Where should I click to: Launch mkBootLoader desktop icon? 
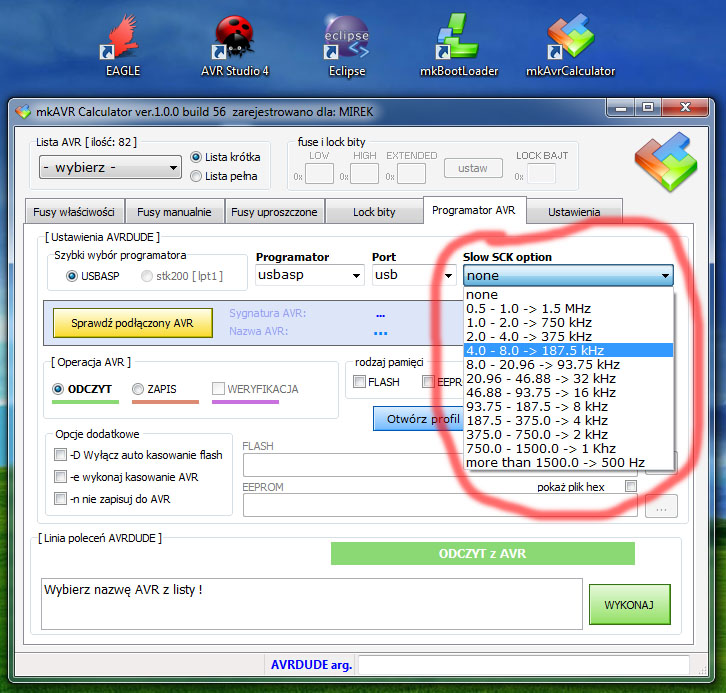coord(459,45)
